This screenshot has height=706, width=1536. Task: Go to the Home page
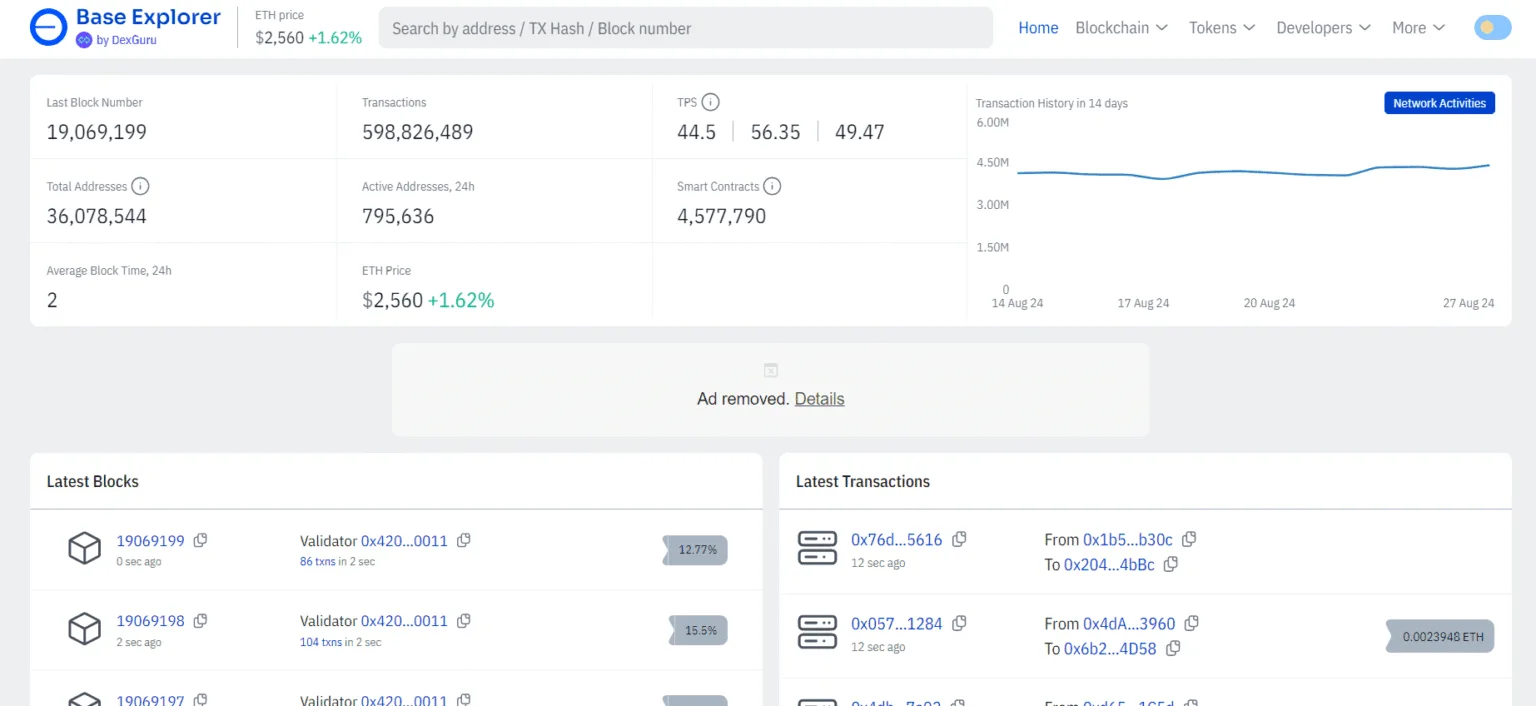coord(1038,28)
